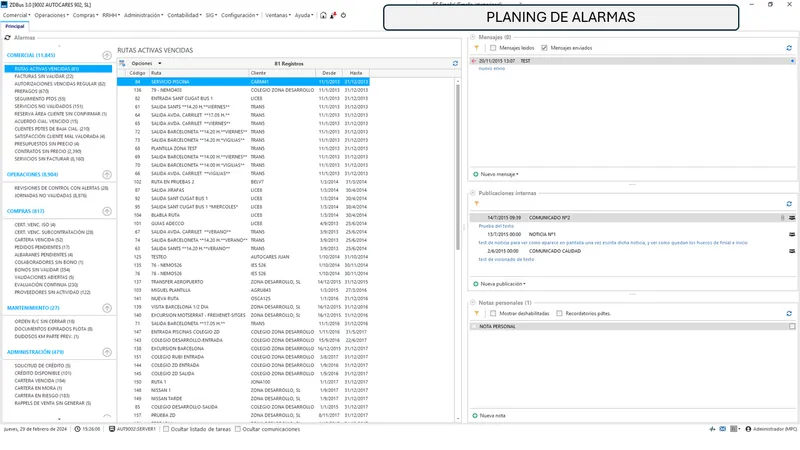
Task: Check Ocultar comunicaciones
Action: pyautogui.click(x=238, y=429)
